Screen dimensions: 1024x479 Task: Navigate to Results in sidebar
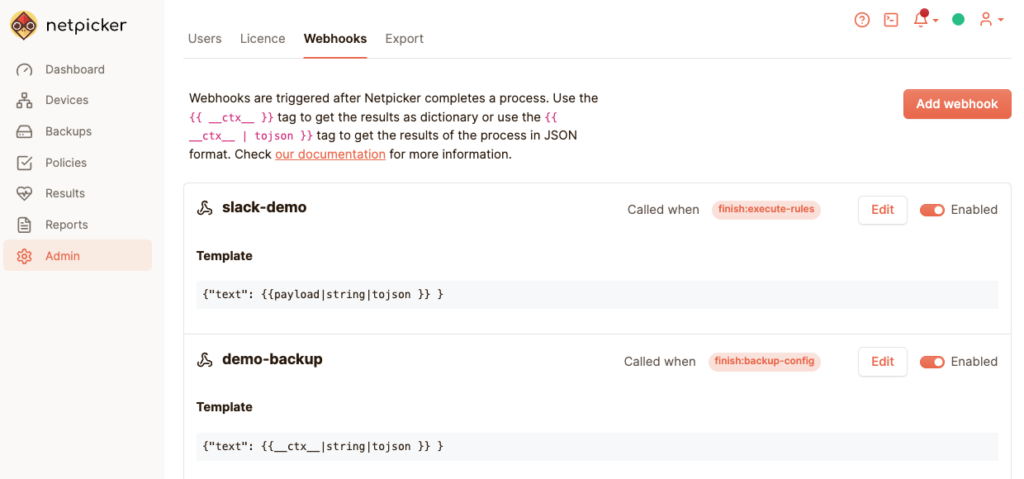point(65,193)
